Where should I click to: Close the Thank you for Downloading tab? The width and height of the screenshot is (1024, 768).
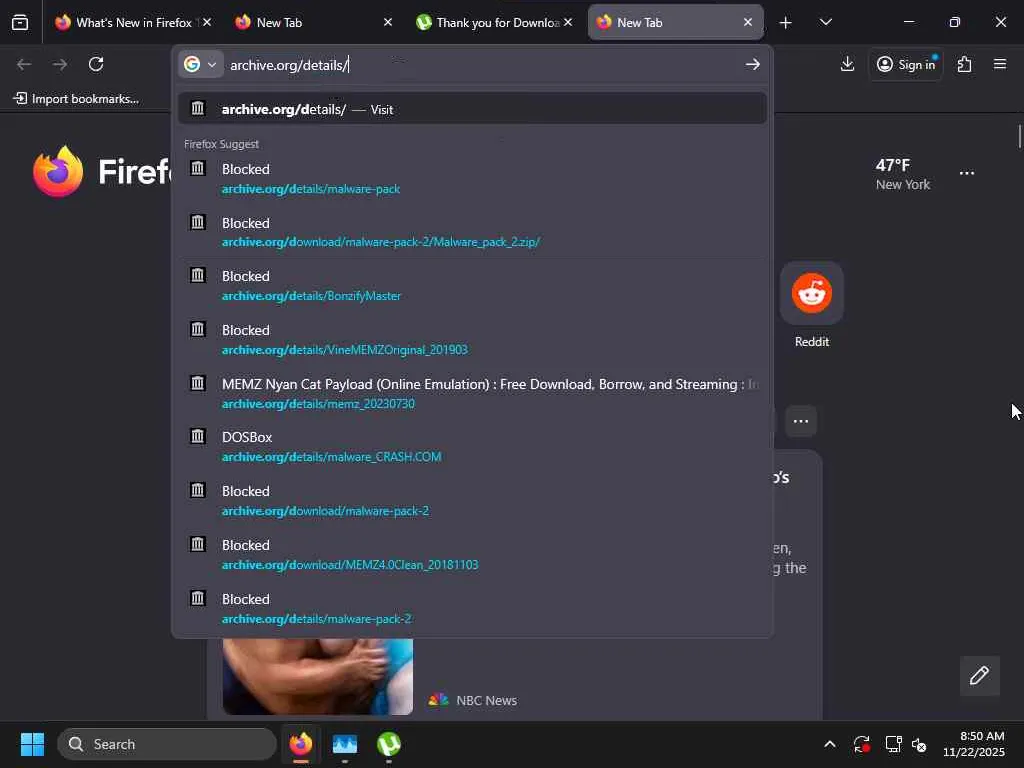(x=568, y=22)
